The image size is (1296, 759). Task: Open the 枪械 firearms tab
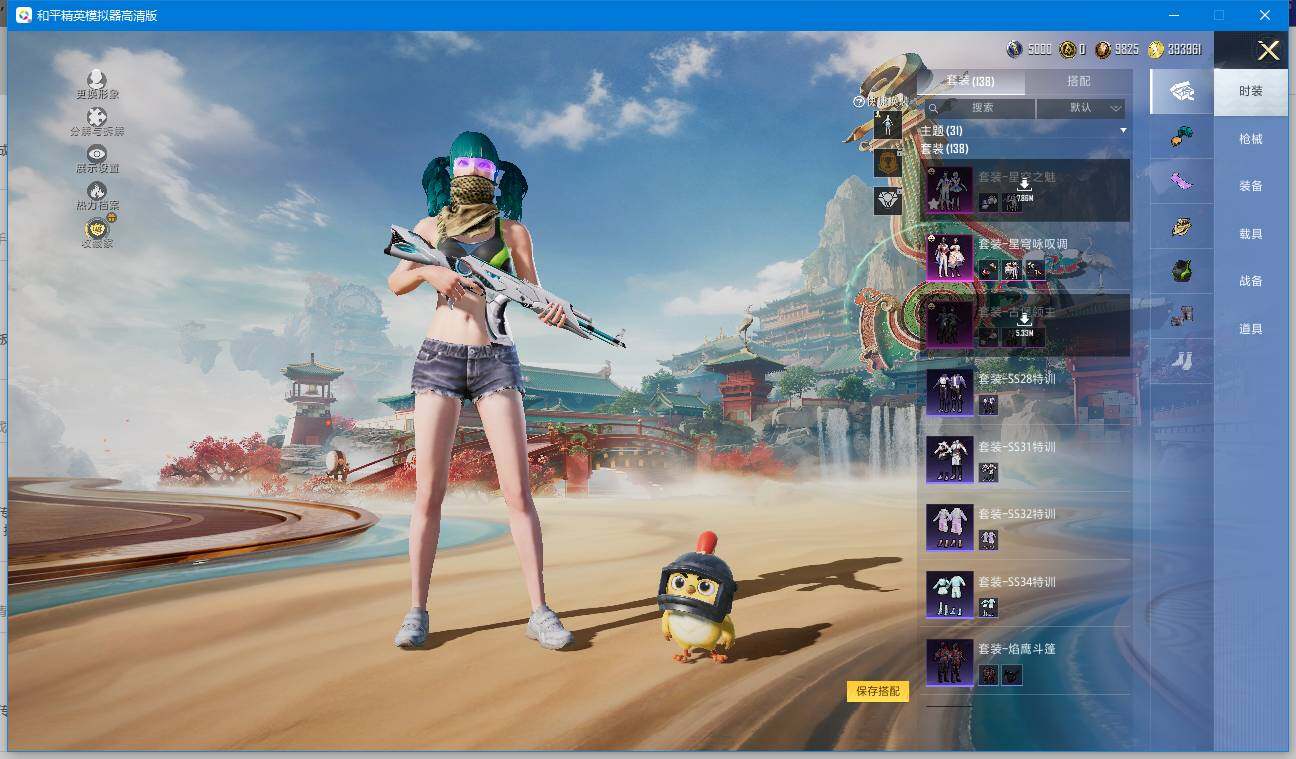point(1251,139)
